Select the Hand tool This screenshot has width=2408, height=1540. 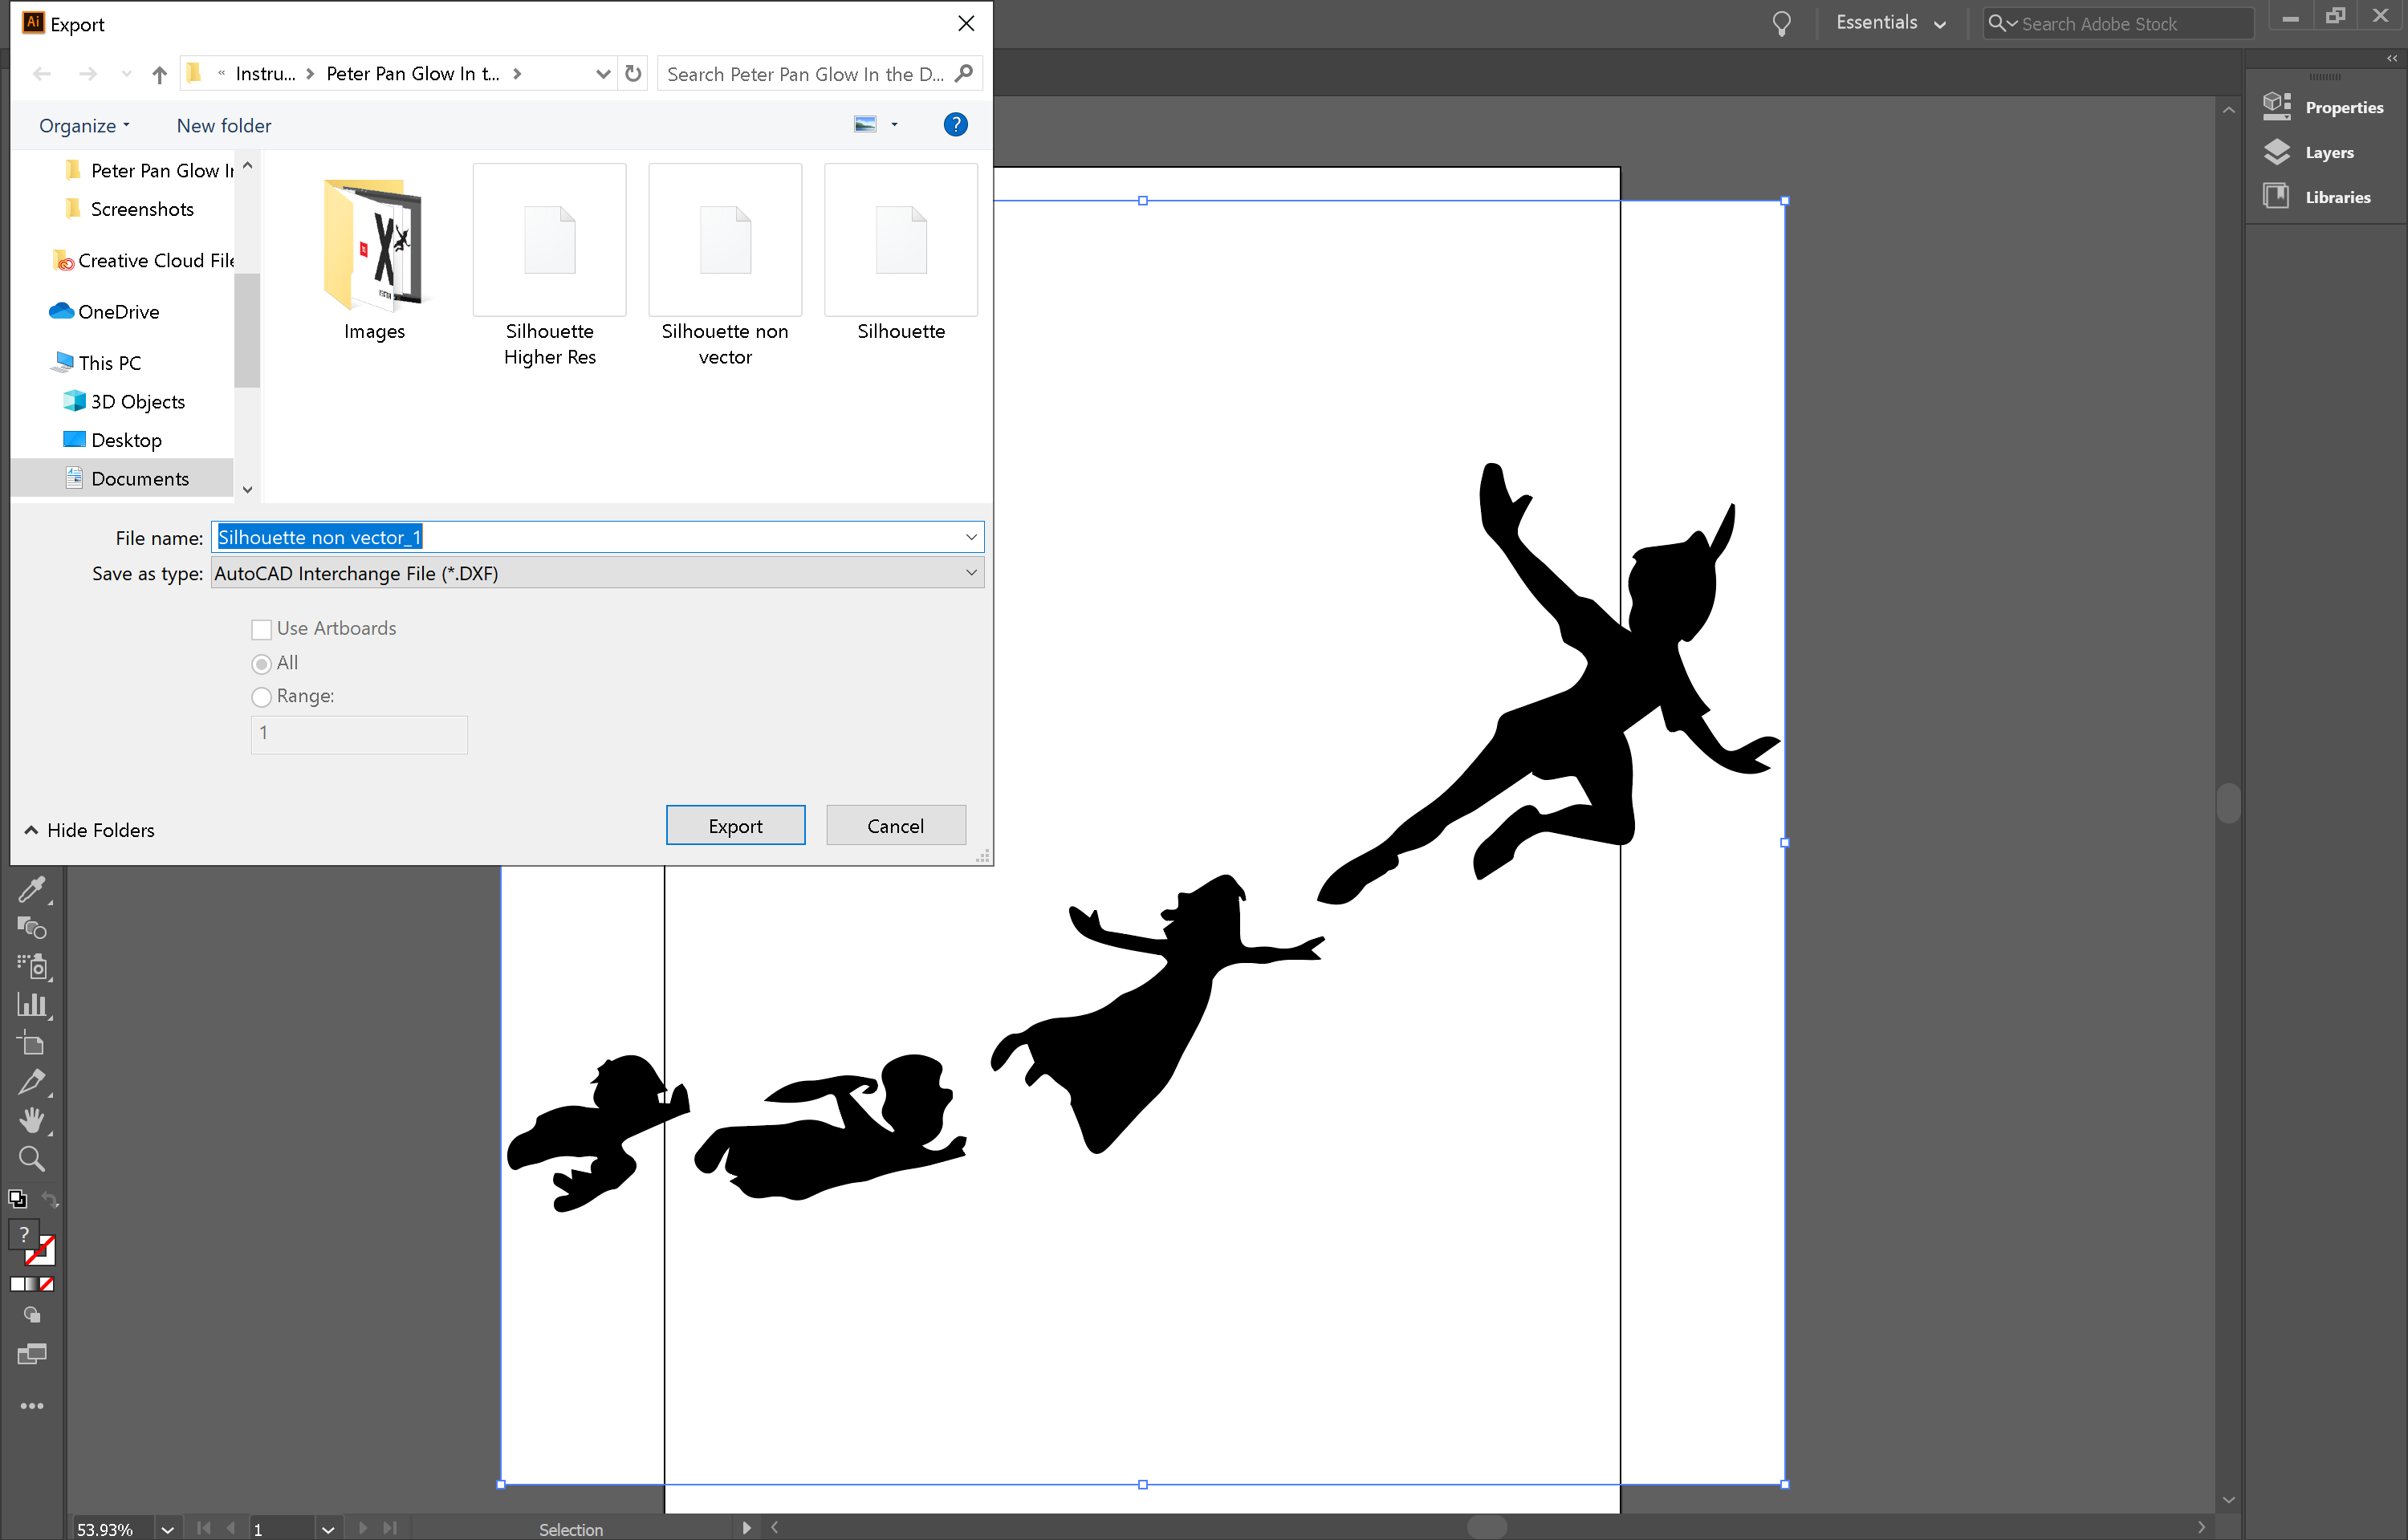click(33, 1119)
